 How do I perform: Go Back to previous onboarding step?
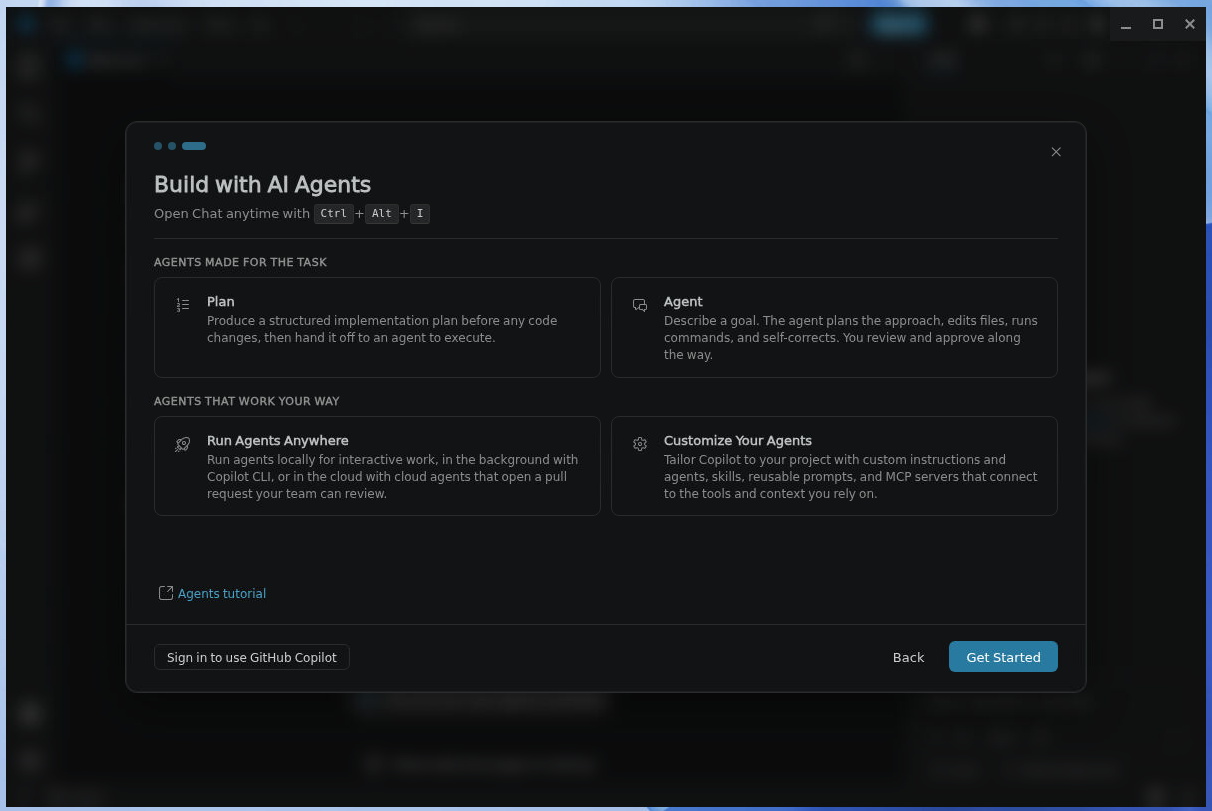tap(908, 657)
